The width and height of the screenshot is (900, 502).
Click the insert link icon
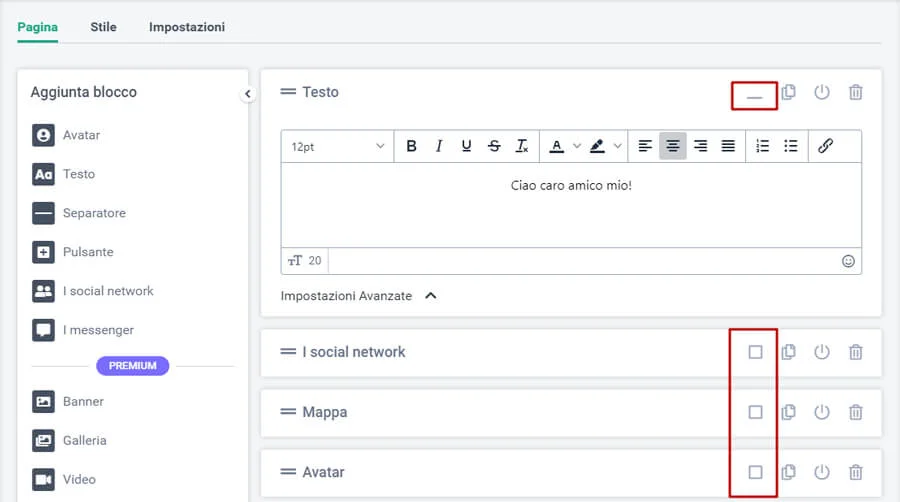coord(825,146)
